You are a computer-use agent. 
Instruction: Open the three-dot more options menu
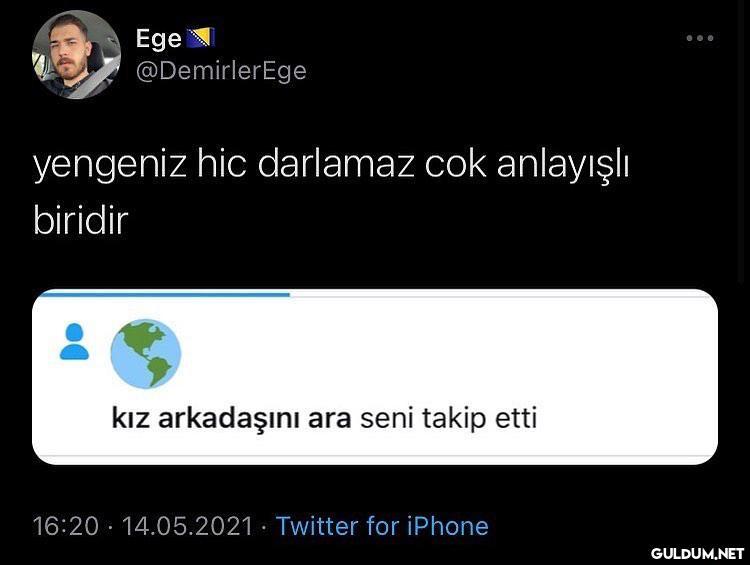click(x=700, y=38)
